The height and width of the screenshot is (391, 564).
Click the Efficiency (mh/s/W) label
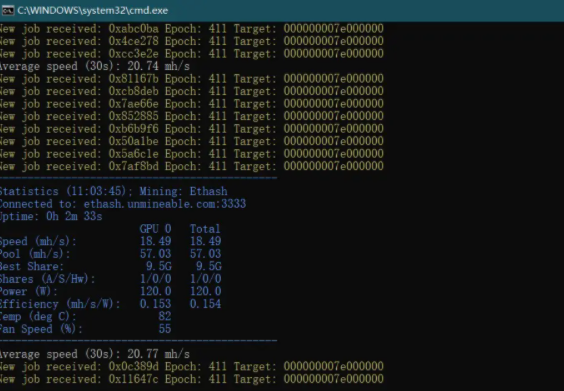click(60, 304)
